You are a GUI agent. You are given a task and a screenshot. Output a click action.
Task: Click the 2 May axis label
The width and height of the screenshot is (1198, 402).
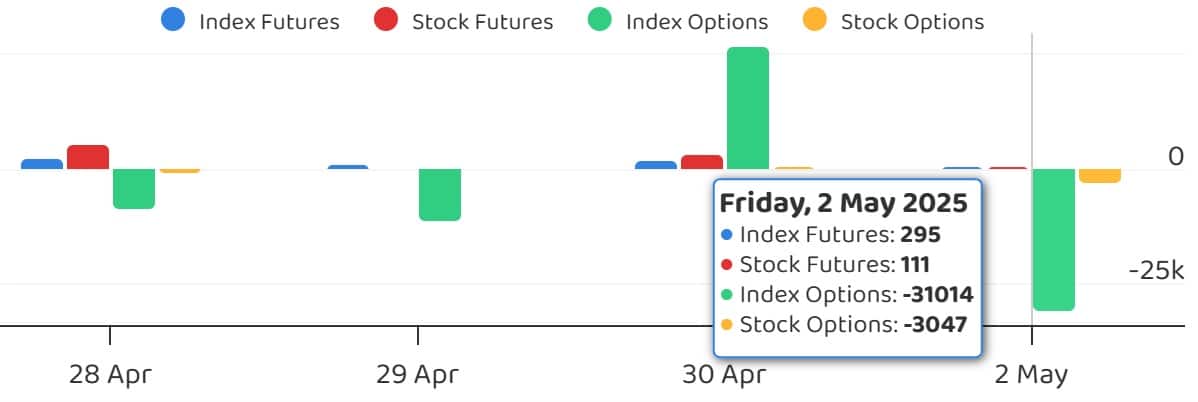tap(1032, 375)
